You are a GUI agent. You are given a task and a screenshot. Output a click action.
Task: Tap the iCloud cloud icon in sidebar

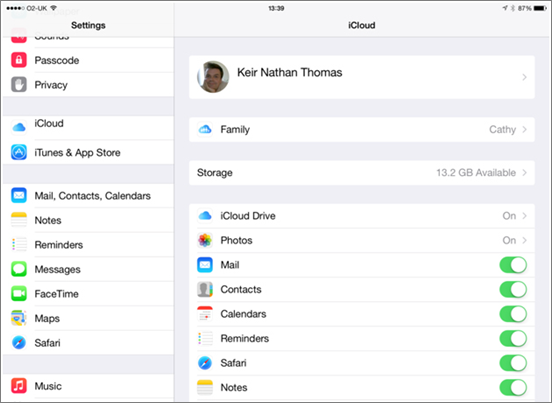[19, 127]
